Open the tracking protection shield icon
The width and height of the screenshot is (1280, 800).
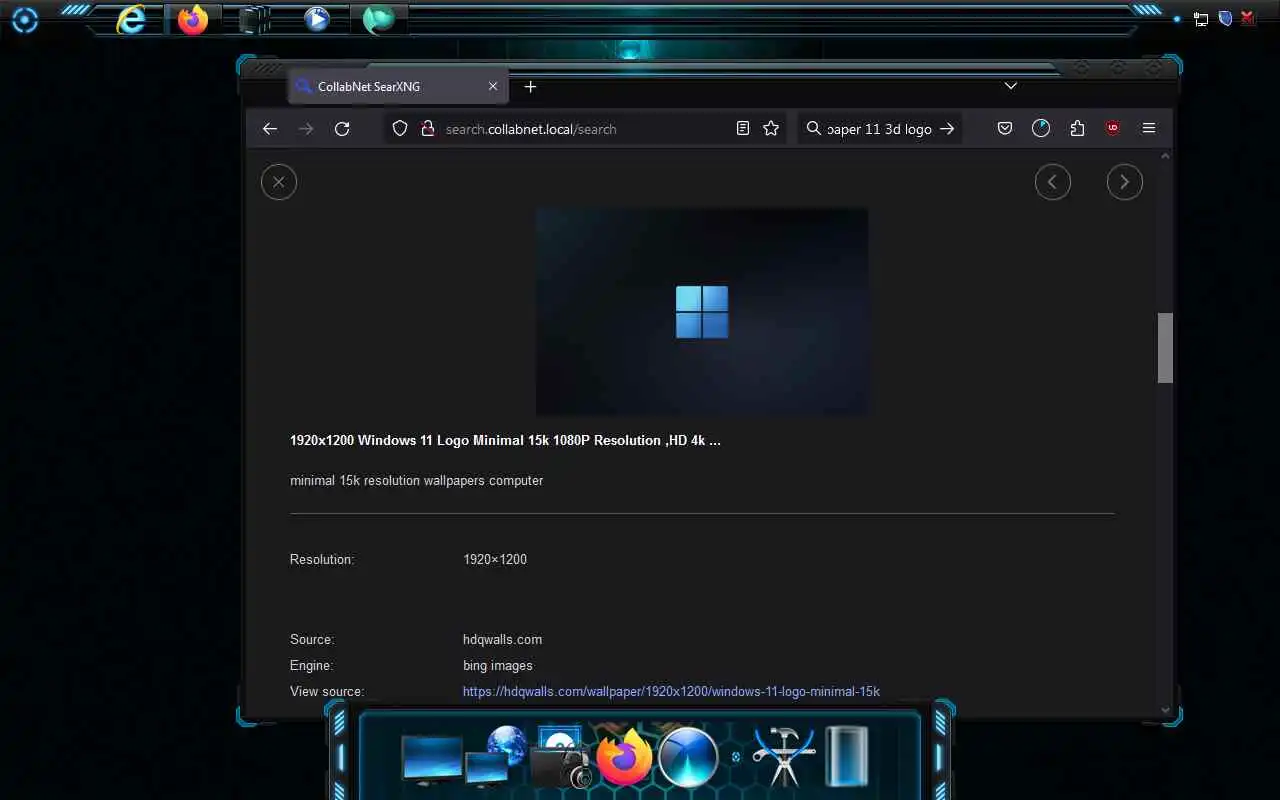click(400, 129)
